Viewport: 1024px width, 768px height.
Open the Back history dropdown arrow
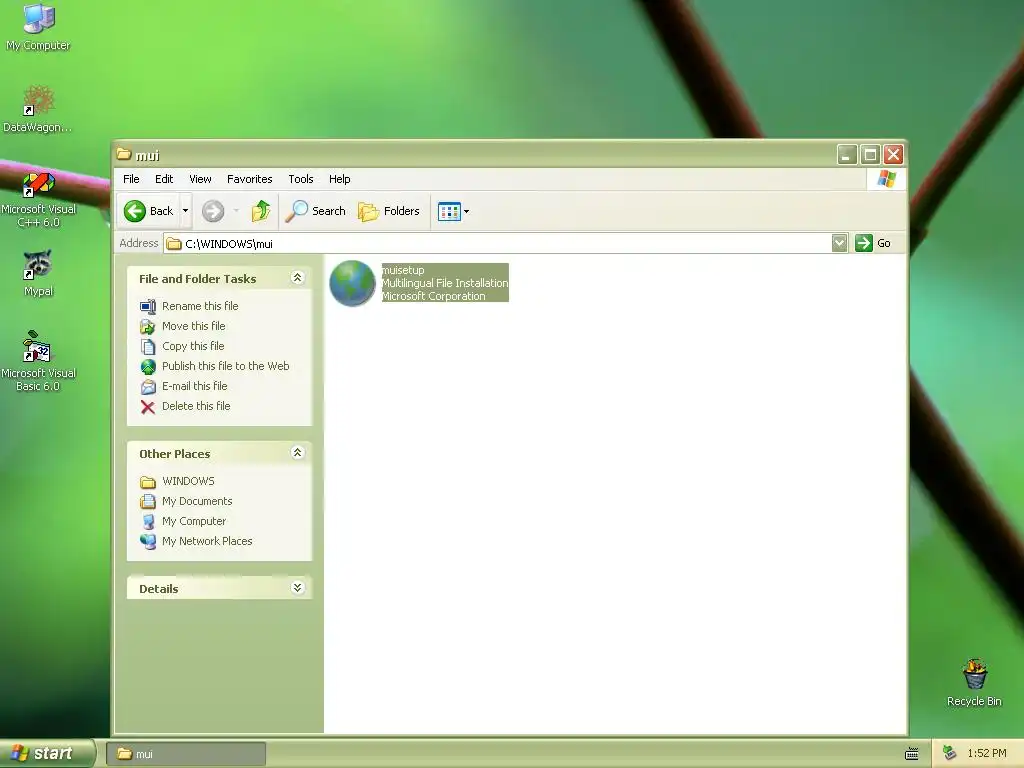tap(185, 211)
